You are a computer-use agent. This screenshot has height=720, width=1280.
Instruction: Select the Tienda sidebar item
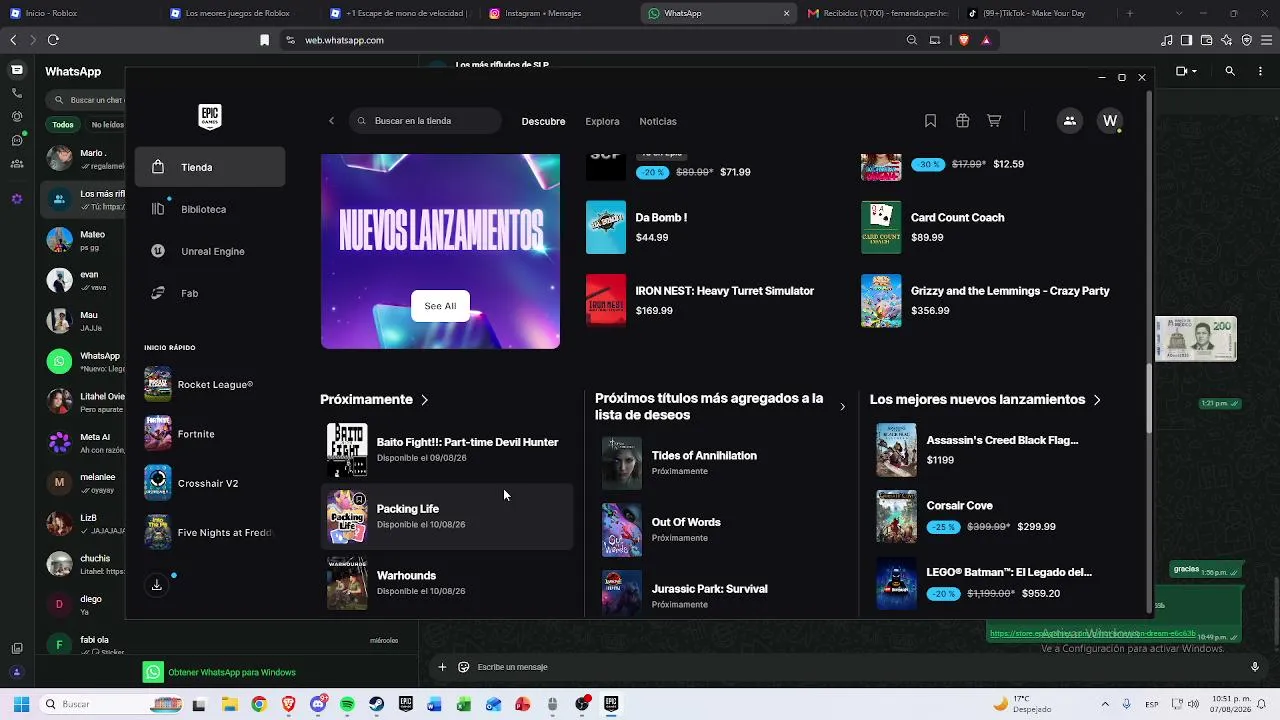[210, 167]
